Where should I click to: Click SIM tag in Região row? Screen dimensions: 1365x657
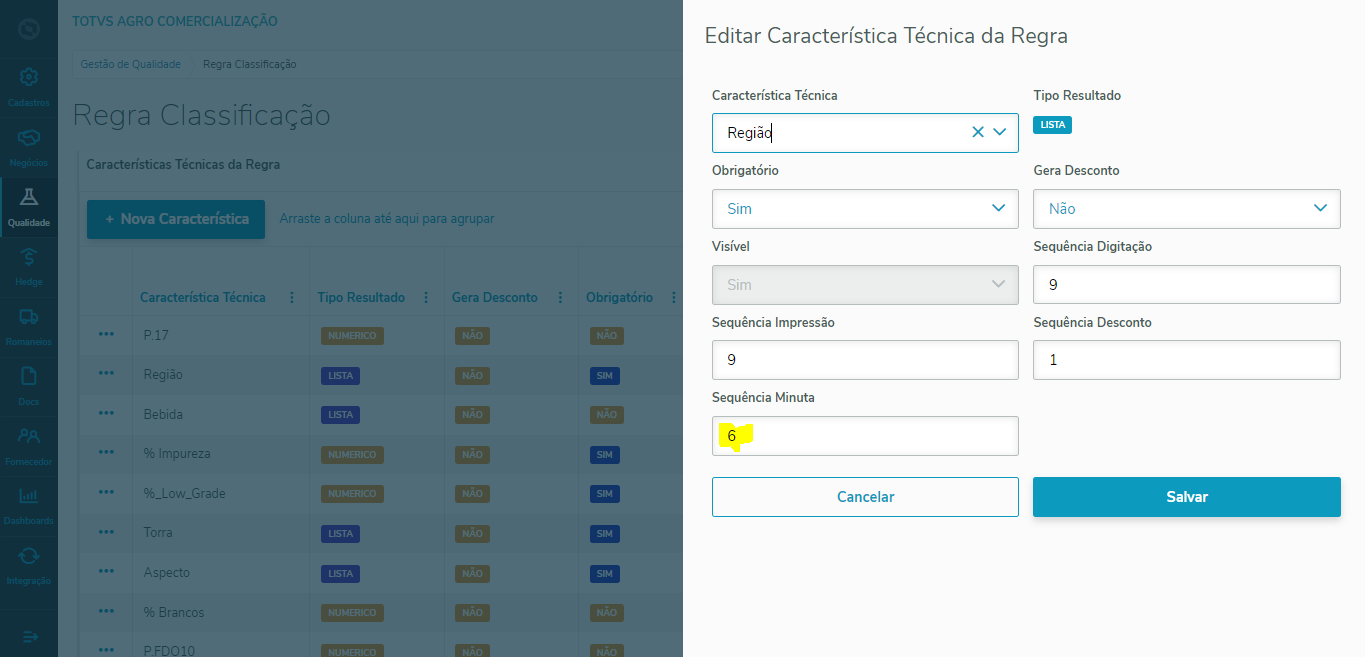(x=604, y=376)
